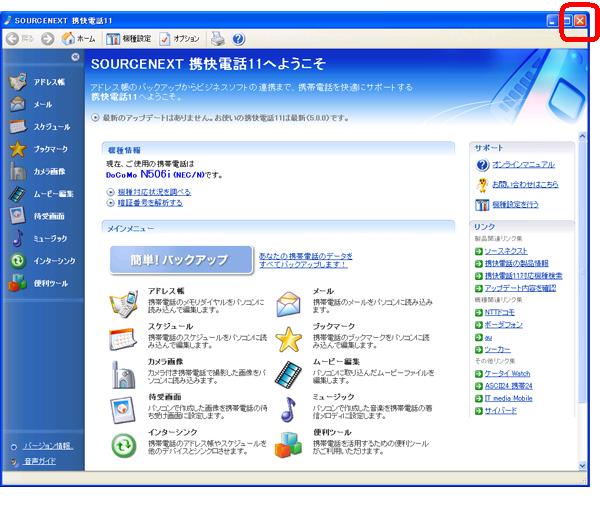The width and height of the screenshot is (600, 520).
Task: Collapse the sidebar with its small close icon
Action: click(75, 57)
